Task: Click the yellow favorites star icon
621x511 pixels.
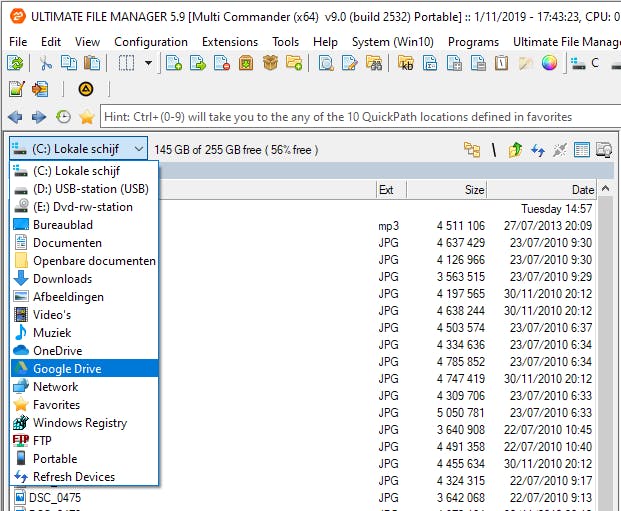Action: pyautogui.click(x=87, y=117)
